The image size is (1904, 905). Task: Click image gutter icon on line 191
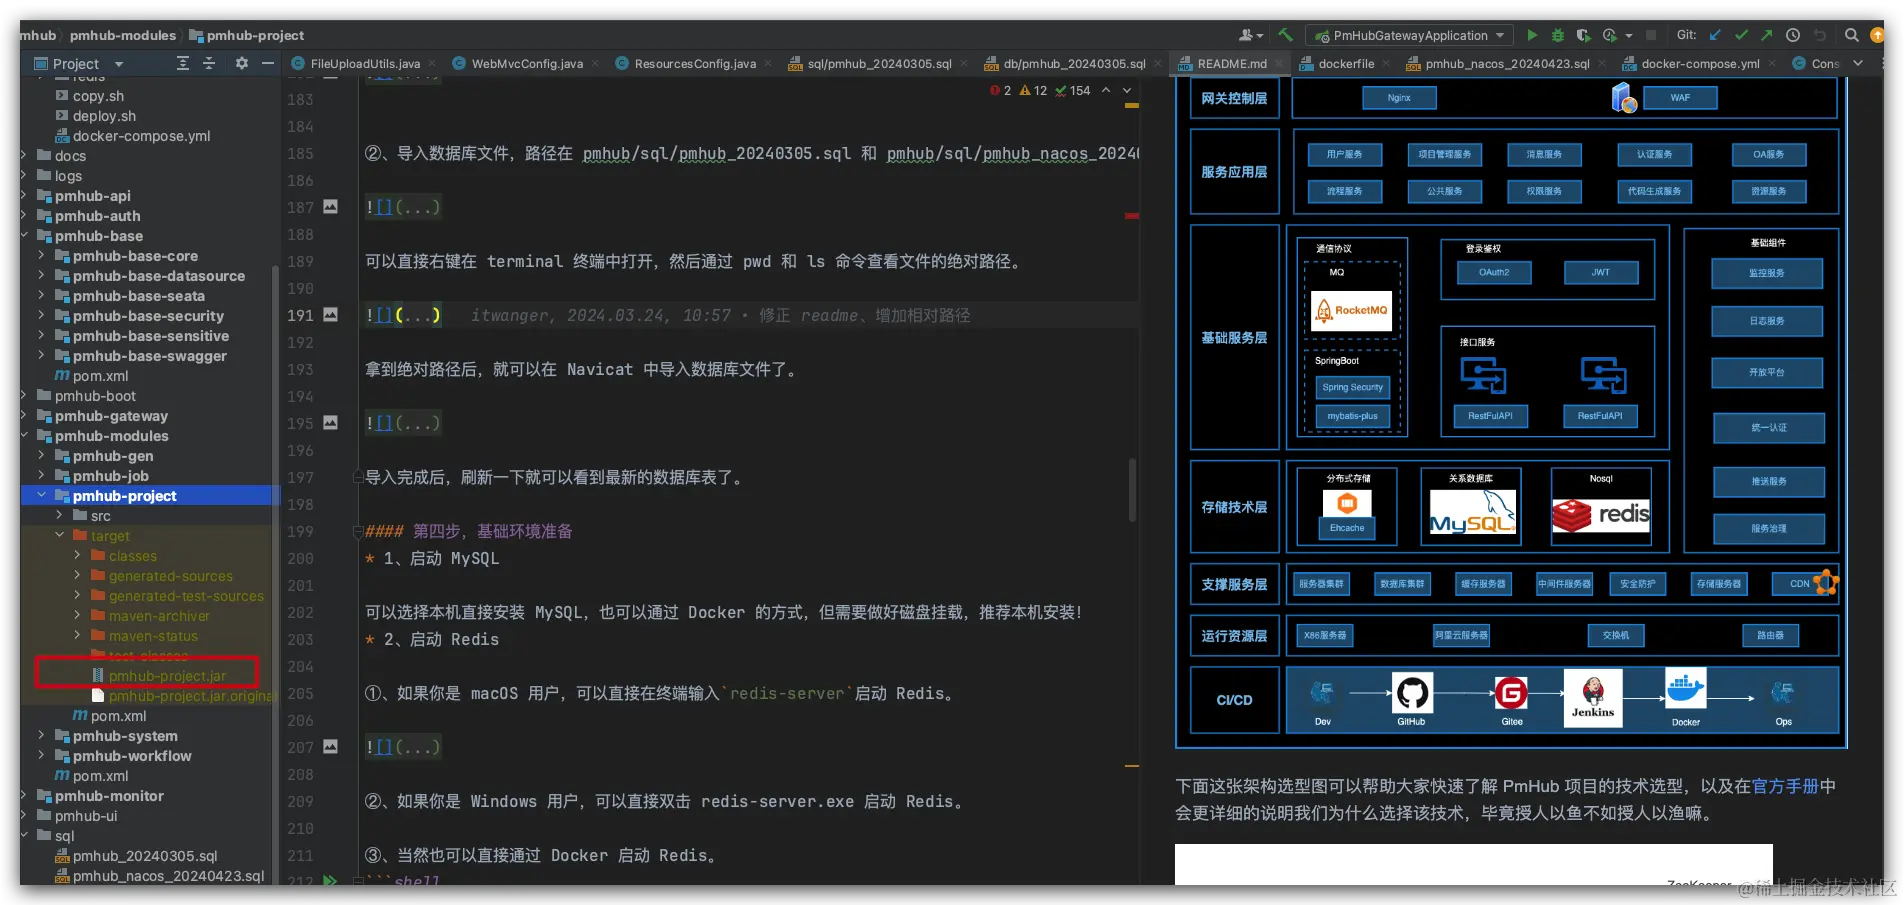click(330, 315)
